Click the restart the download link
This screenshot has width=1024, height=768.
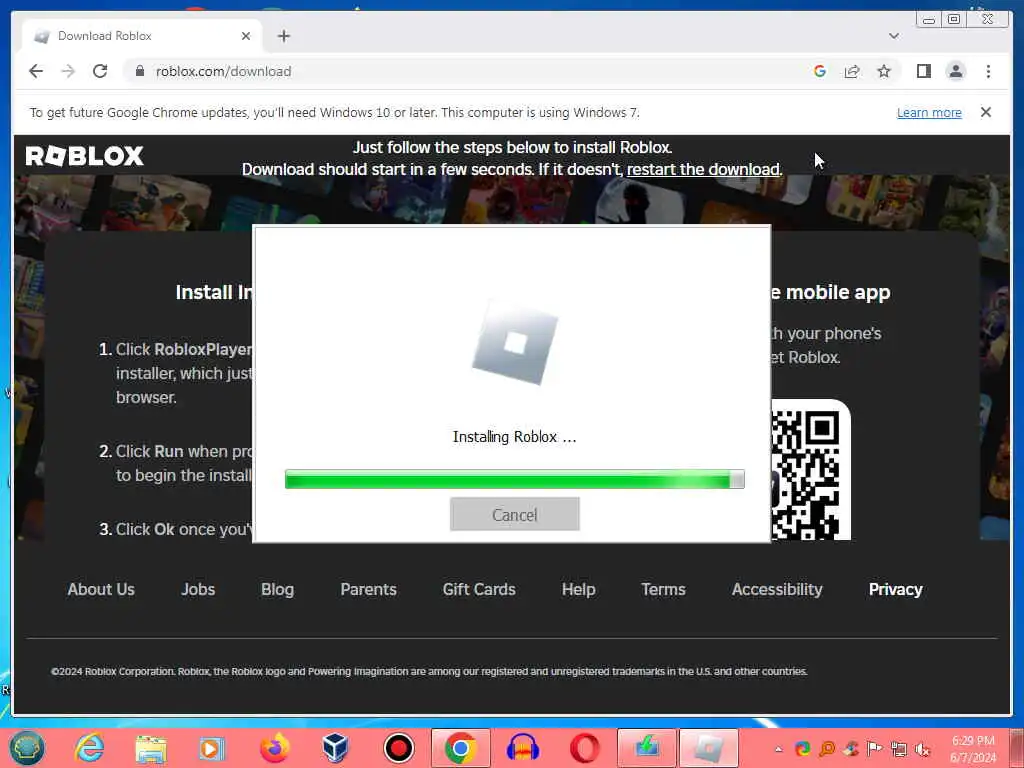pos(703,169)
